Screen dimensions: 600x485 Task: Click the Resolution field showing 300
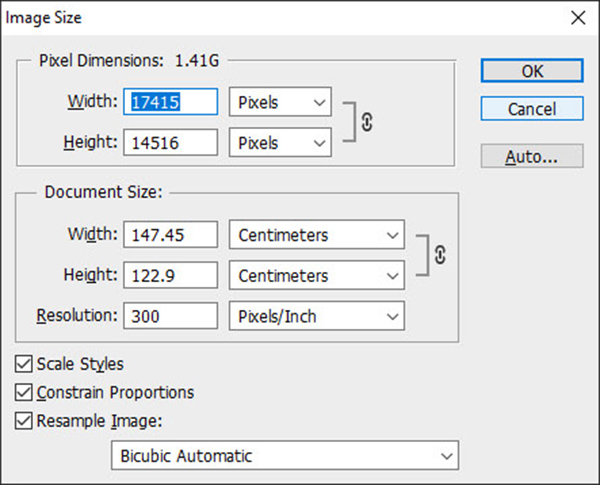(171, 316)
